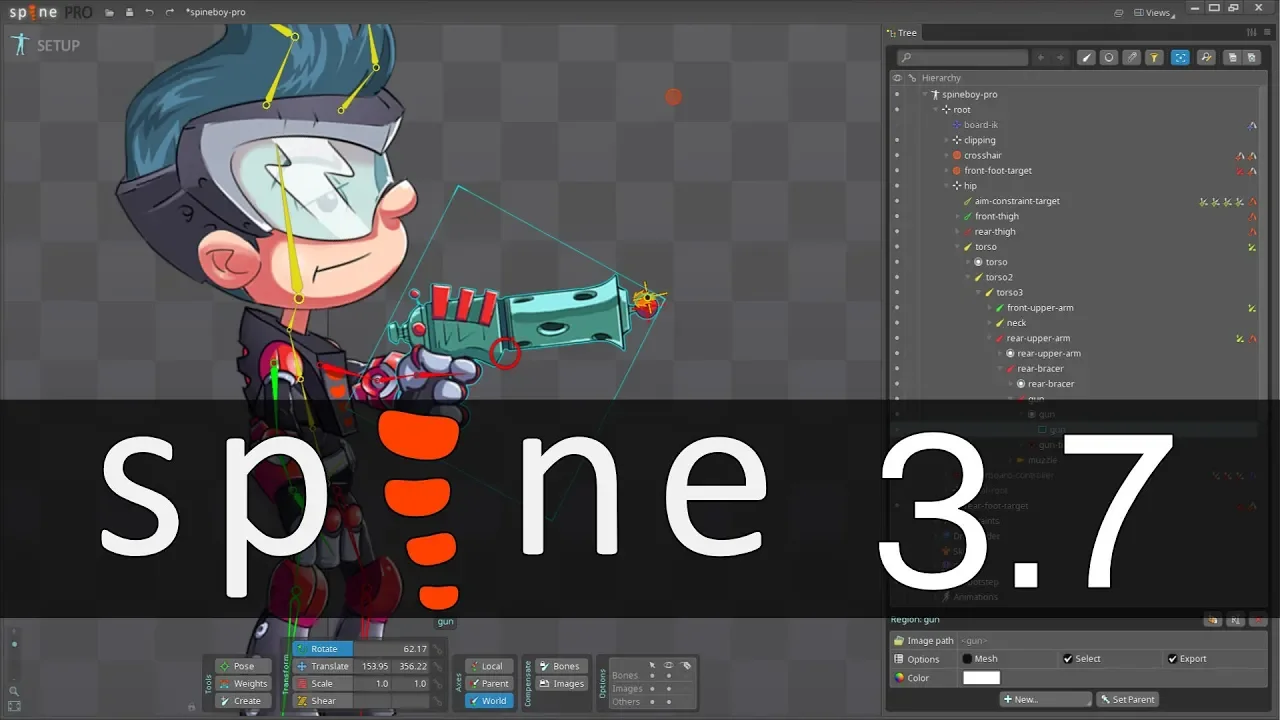
Task: Toggle visibility dot for spineboy-pro
Action: click(897, 94)
